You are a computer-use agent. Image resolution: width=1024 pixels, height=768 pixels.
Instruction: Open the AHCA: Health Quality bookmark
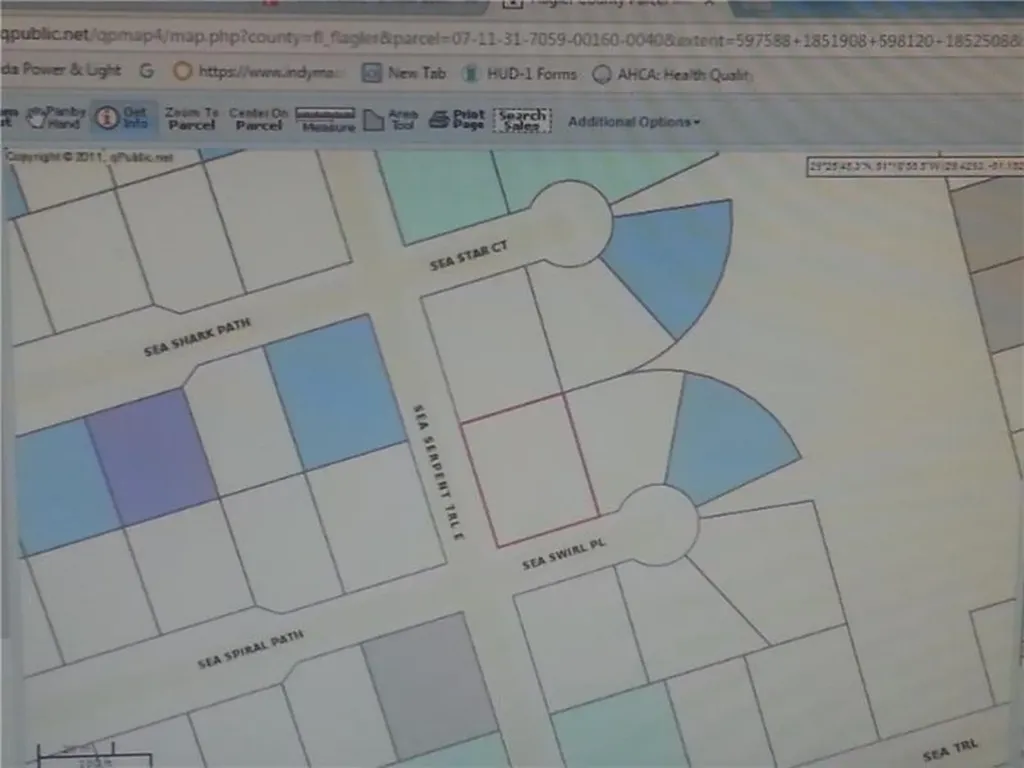[x=673, y=74]
